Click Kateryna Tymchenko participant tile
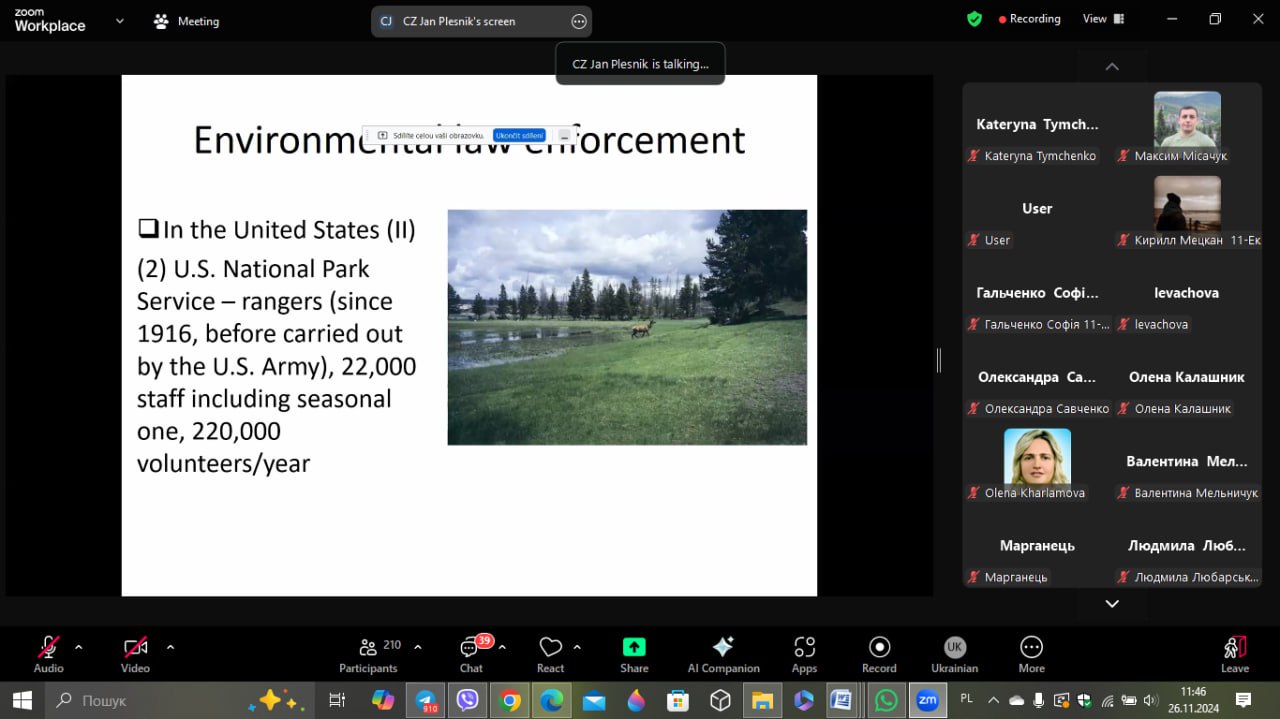The image size is (1280, 719). pos(1037,127)
